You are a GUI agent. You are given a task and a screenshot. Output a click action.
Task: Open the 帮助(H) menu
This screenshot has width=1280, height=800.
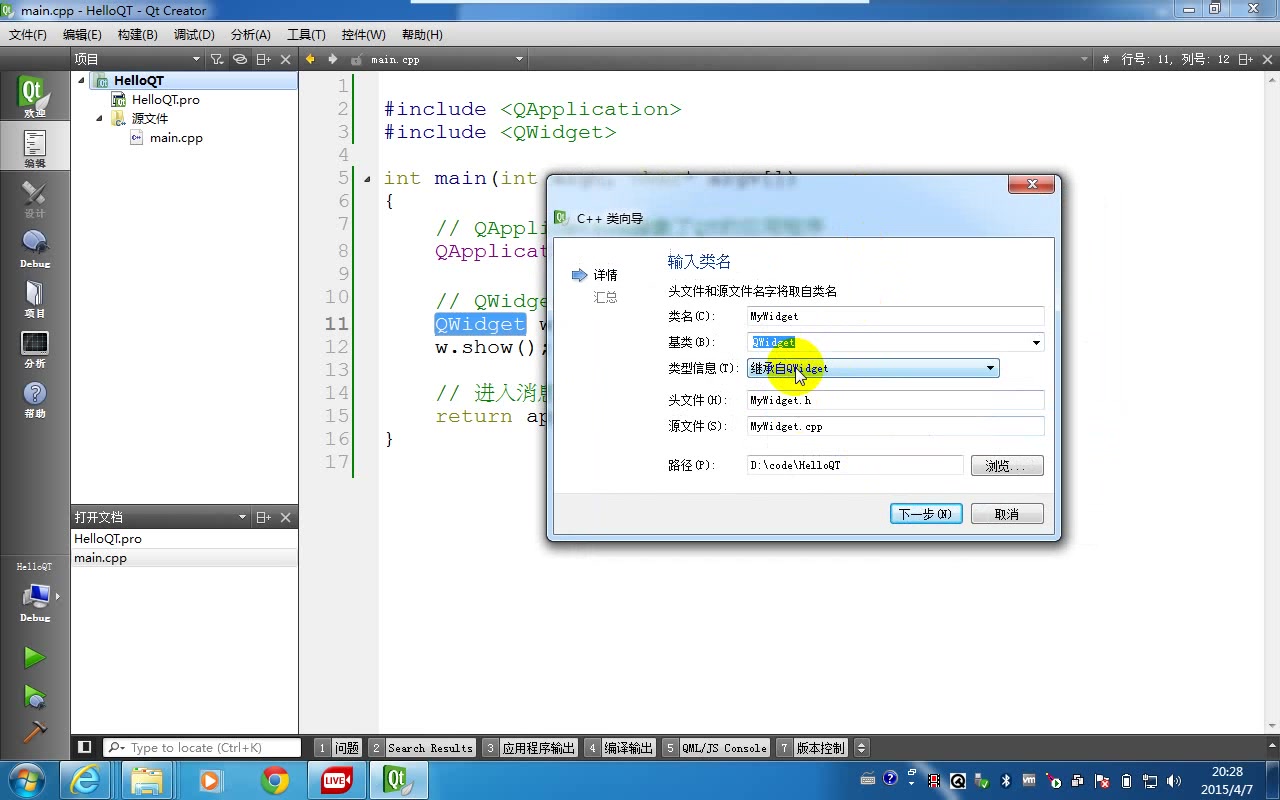[422, 34]
